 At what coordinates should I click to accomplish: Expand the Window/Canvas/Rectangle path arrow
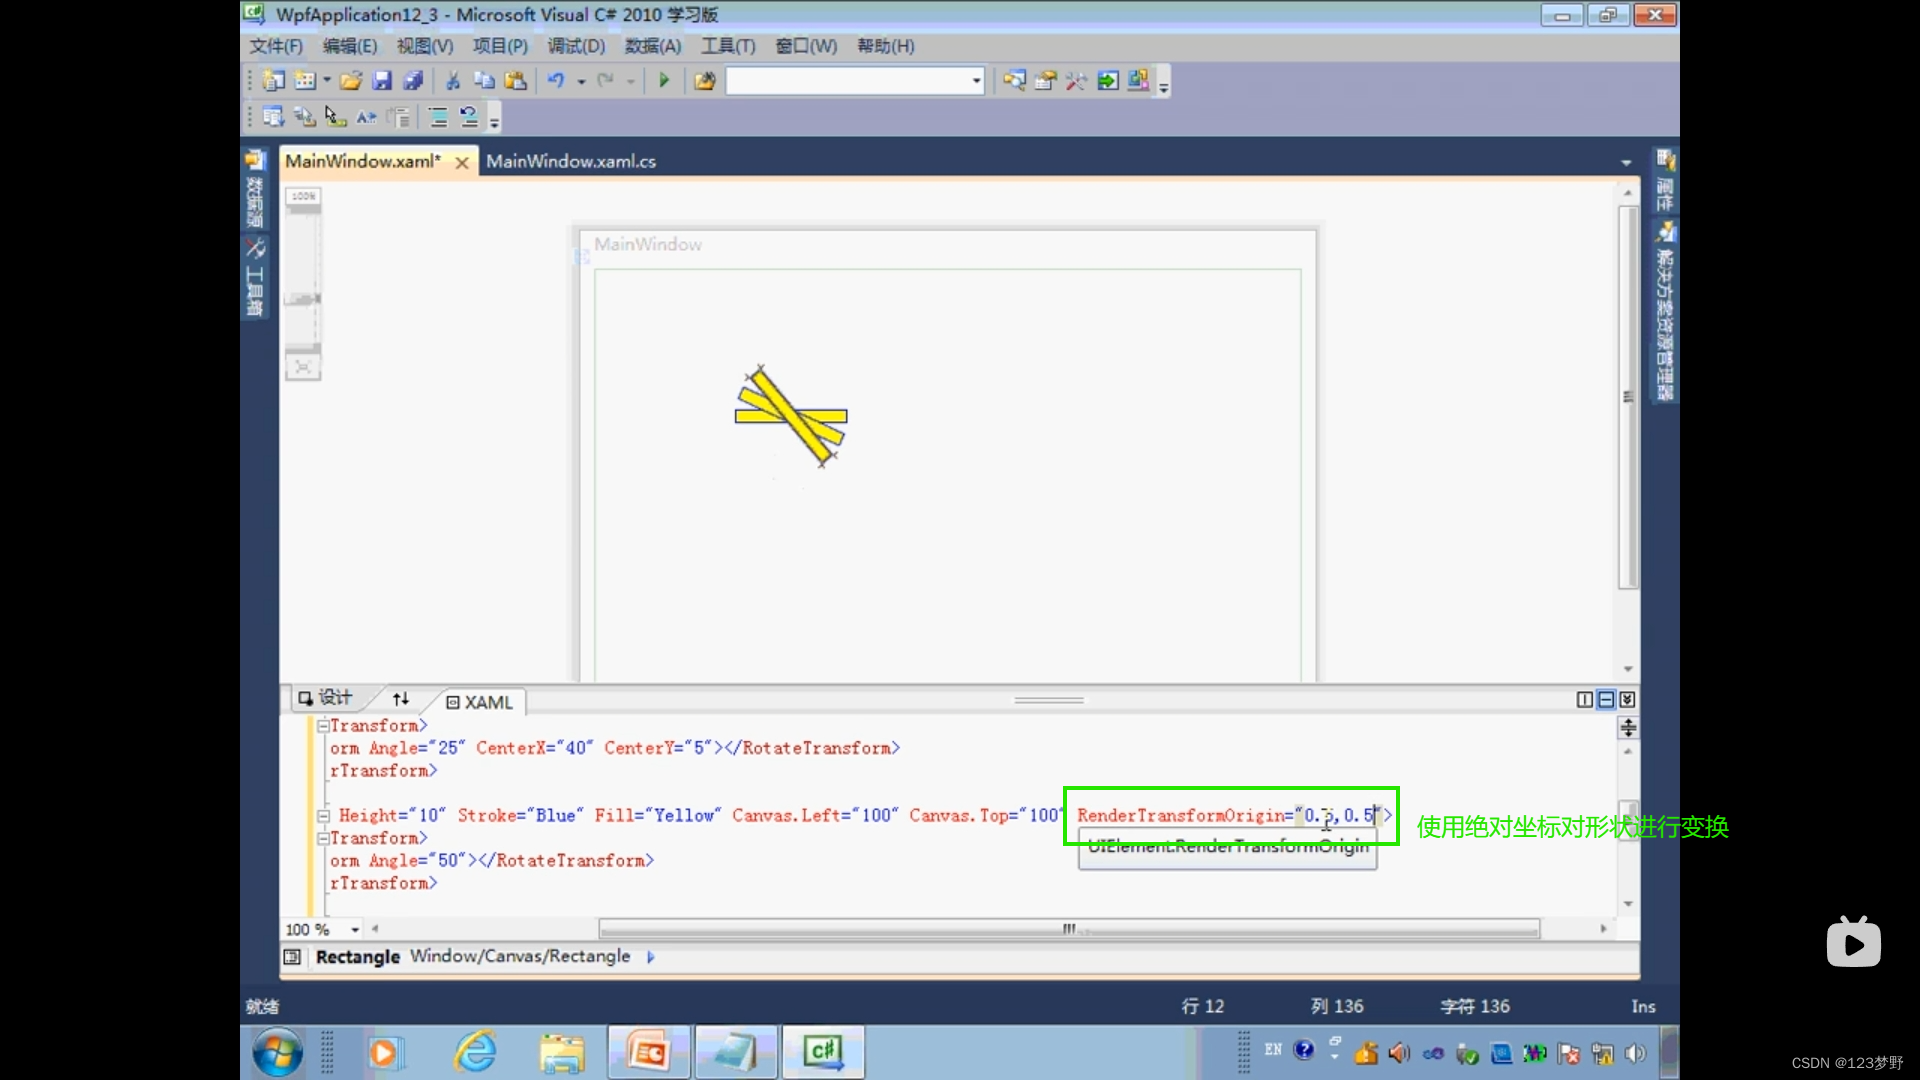[650, 957]
